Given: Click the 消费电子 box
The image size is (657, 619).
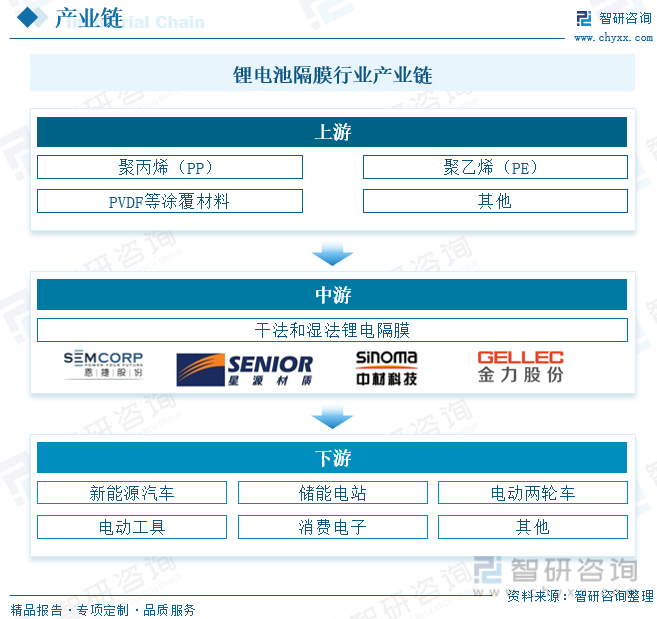Looking at the screenshot, I should point(333,527).
